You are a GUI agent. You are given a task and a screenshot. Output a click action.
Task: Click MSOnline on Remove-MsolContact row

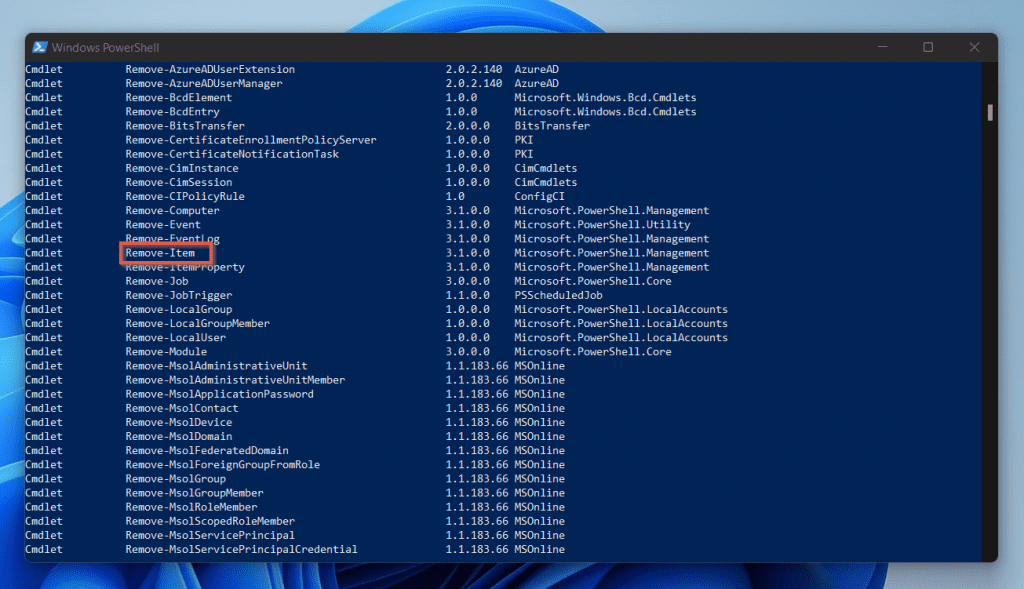(x=539, y=409)
